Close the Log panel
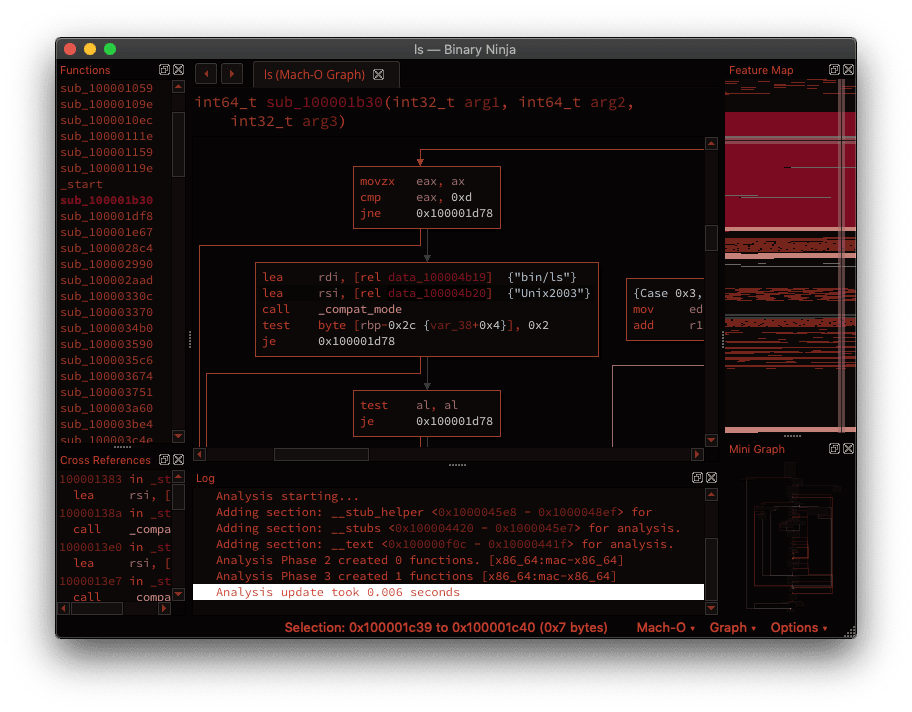The height and width of the screenshot is (712, 912). click(x=710, y=478)
